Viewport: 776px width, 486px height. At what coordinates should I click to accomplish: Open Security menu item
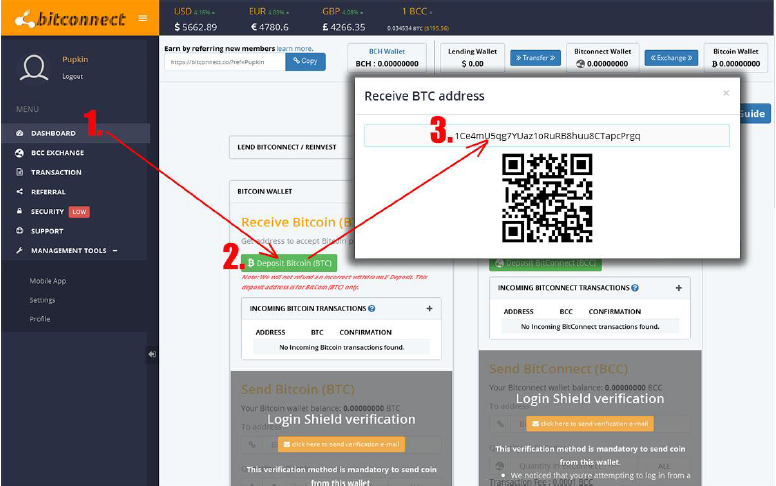[48, 211]
